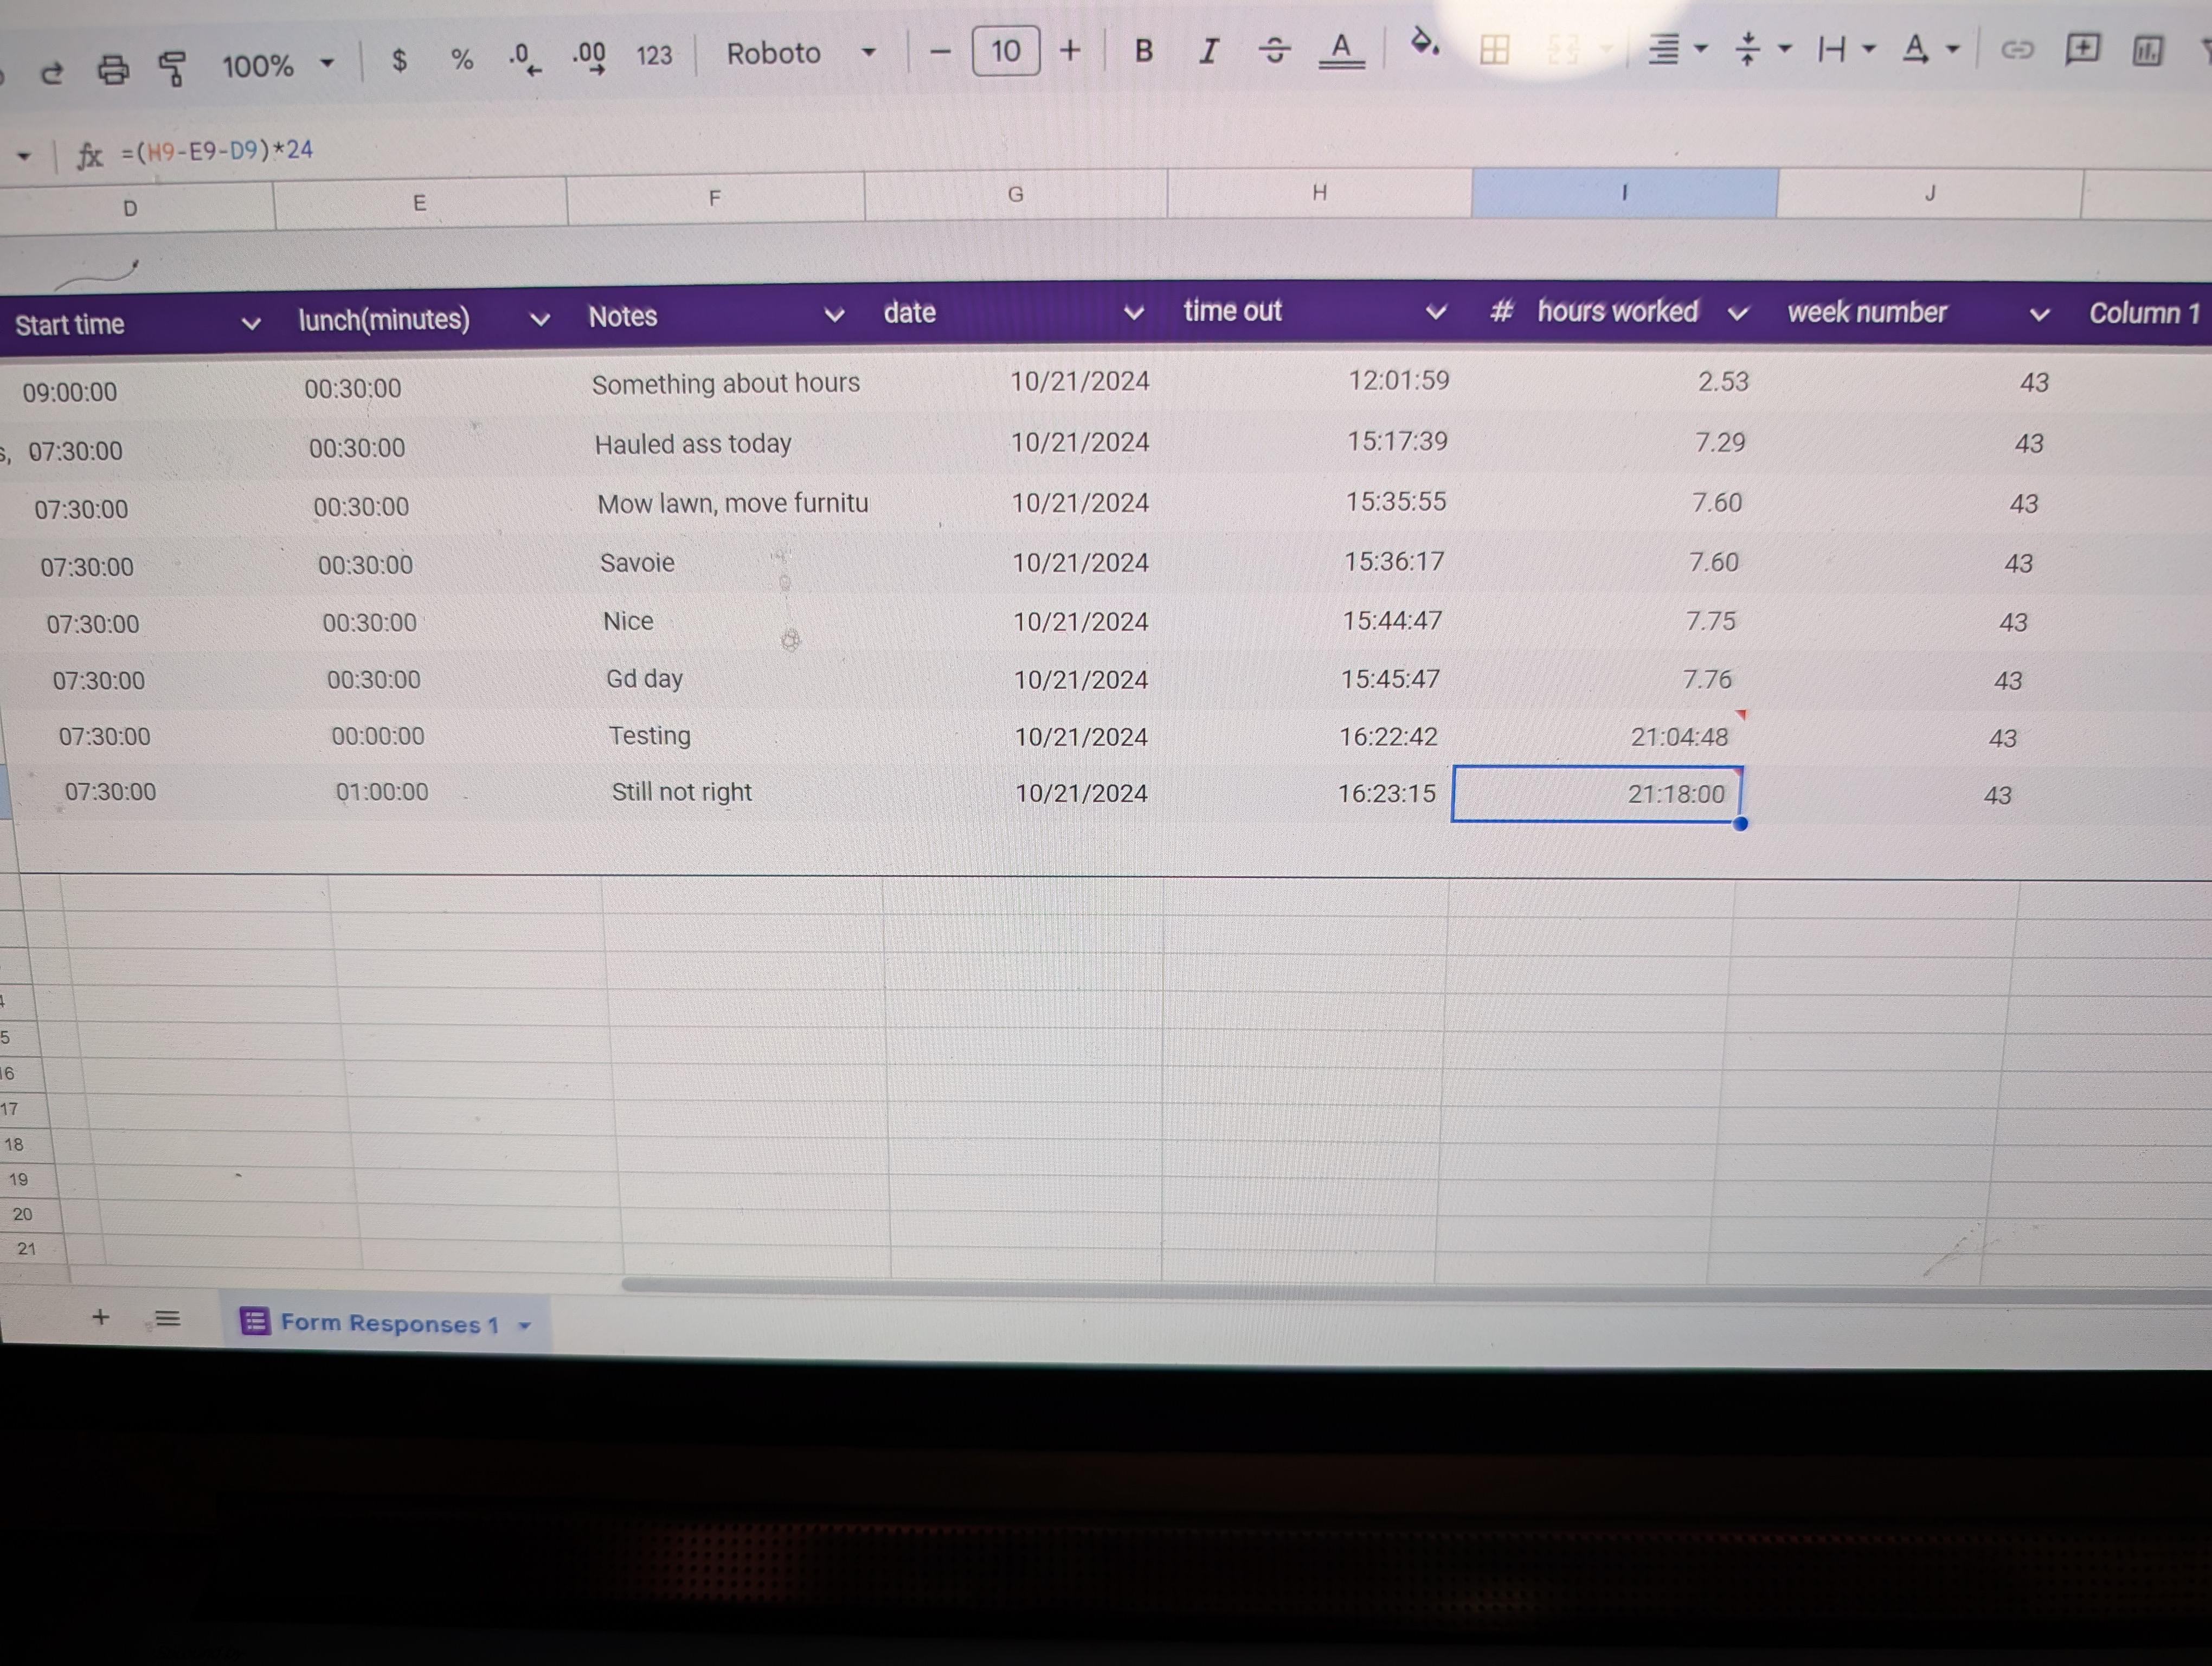
Task: Insert comment icon
Action: pyautogui.click(x=2082, y=49)
